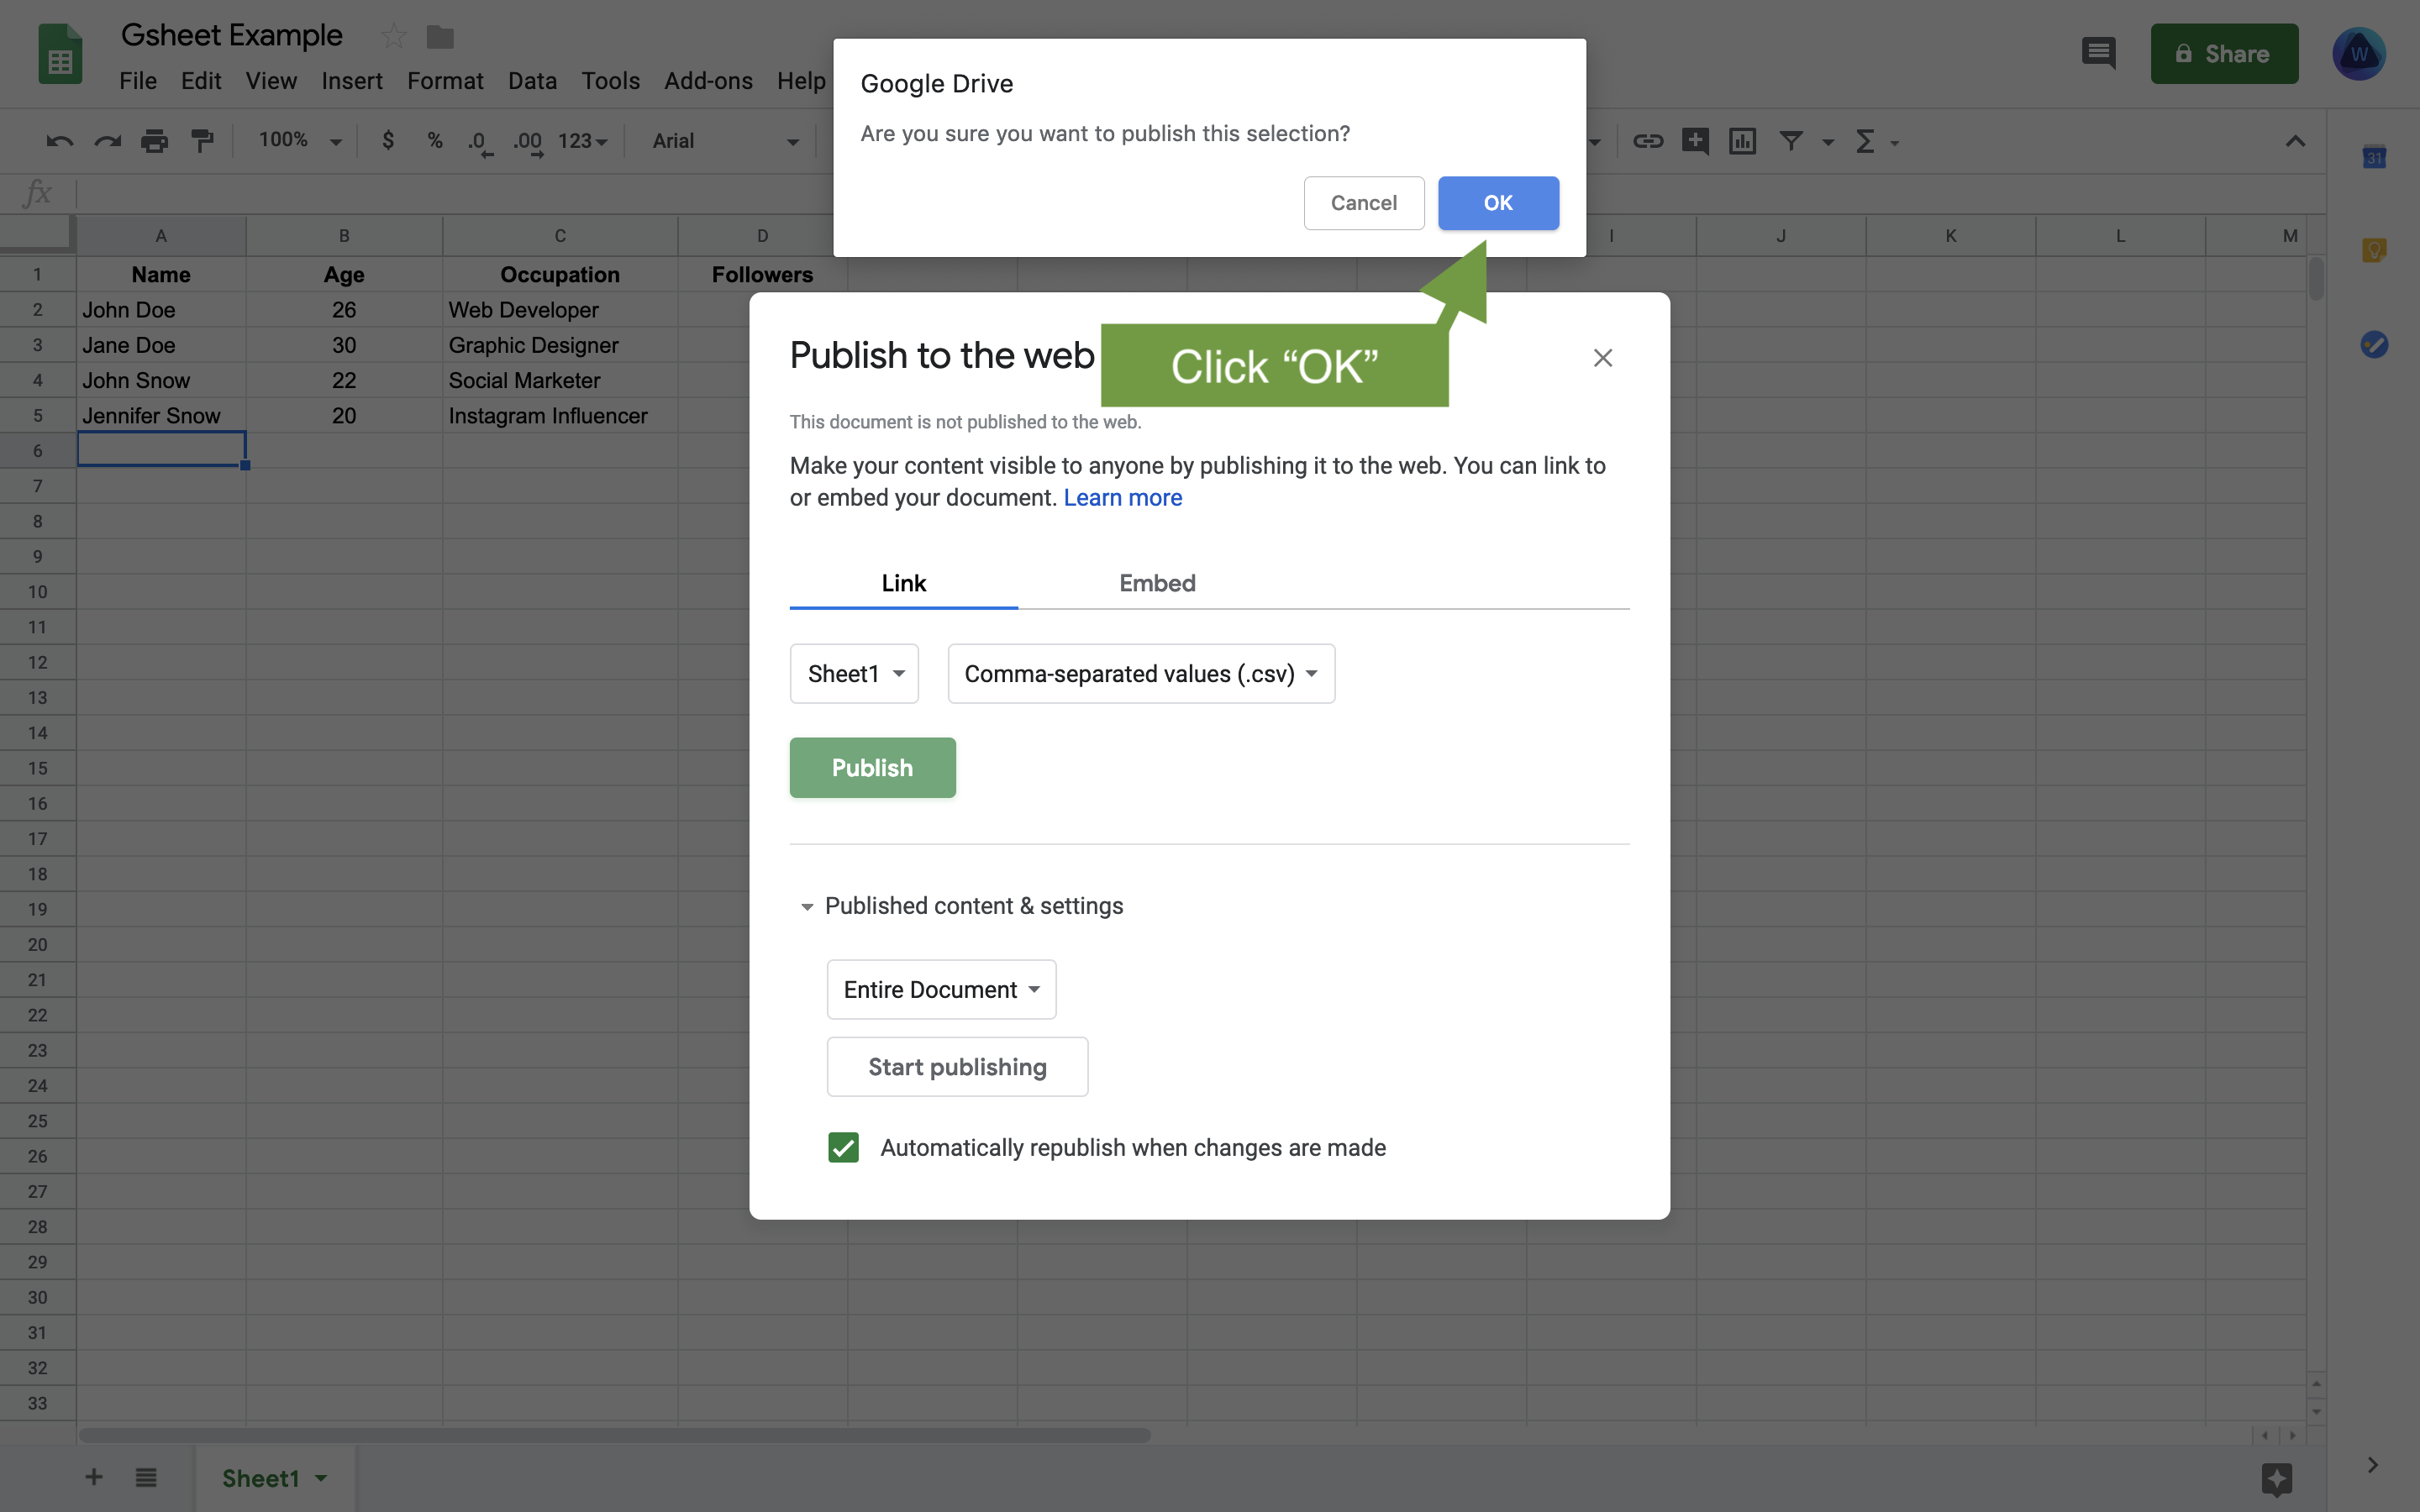The width and height of the screenshot is (2420, 1512).
Task: Open the Google Sheets home icon
Action: coord(60,54)
